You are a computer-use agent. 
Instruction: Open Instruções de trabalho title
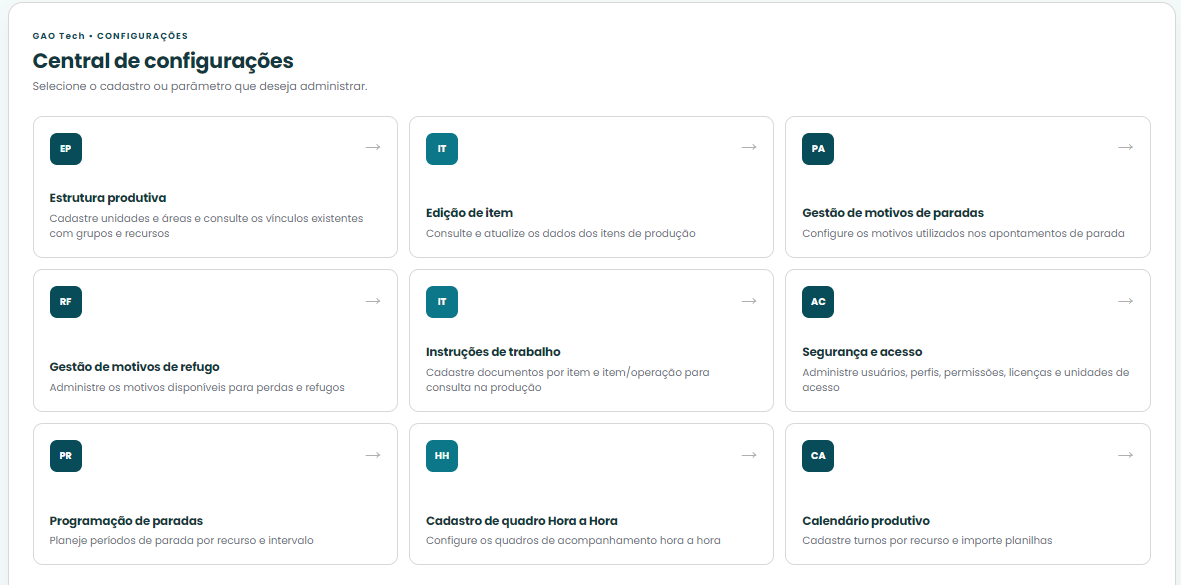(493, 352)
